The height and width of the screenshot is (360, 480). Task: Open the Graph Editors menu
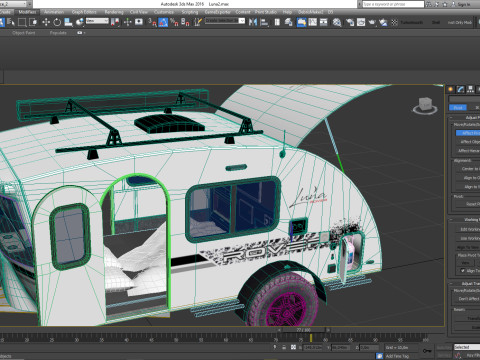(84, 12)
